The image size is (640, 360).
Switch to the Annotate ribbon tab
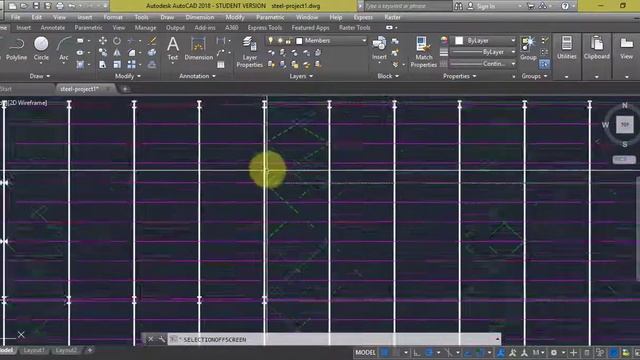click(53, 27)
